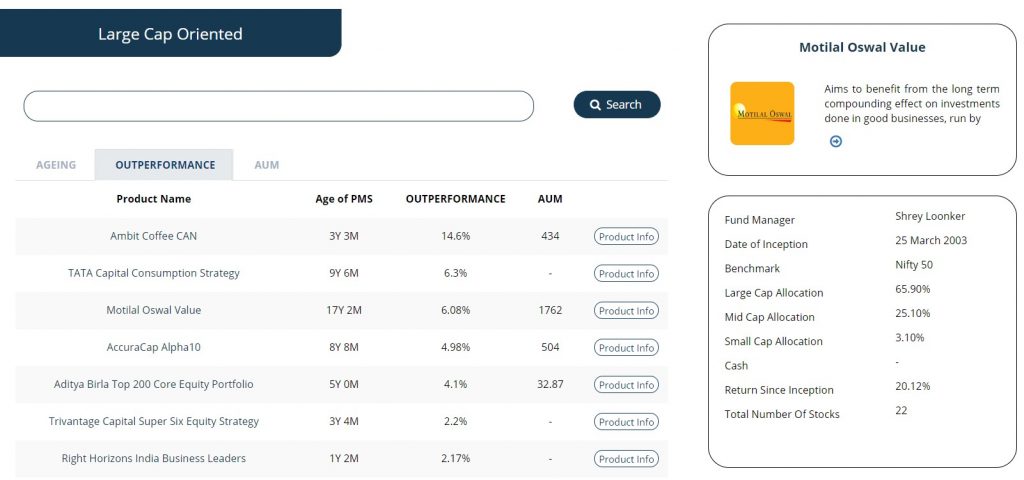
Task: Click the 5Y 0M age cell
Action: point(344,384)
